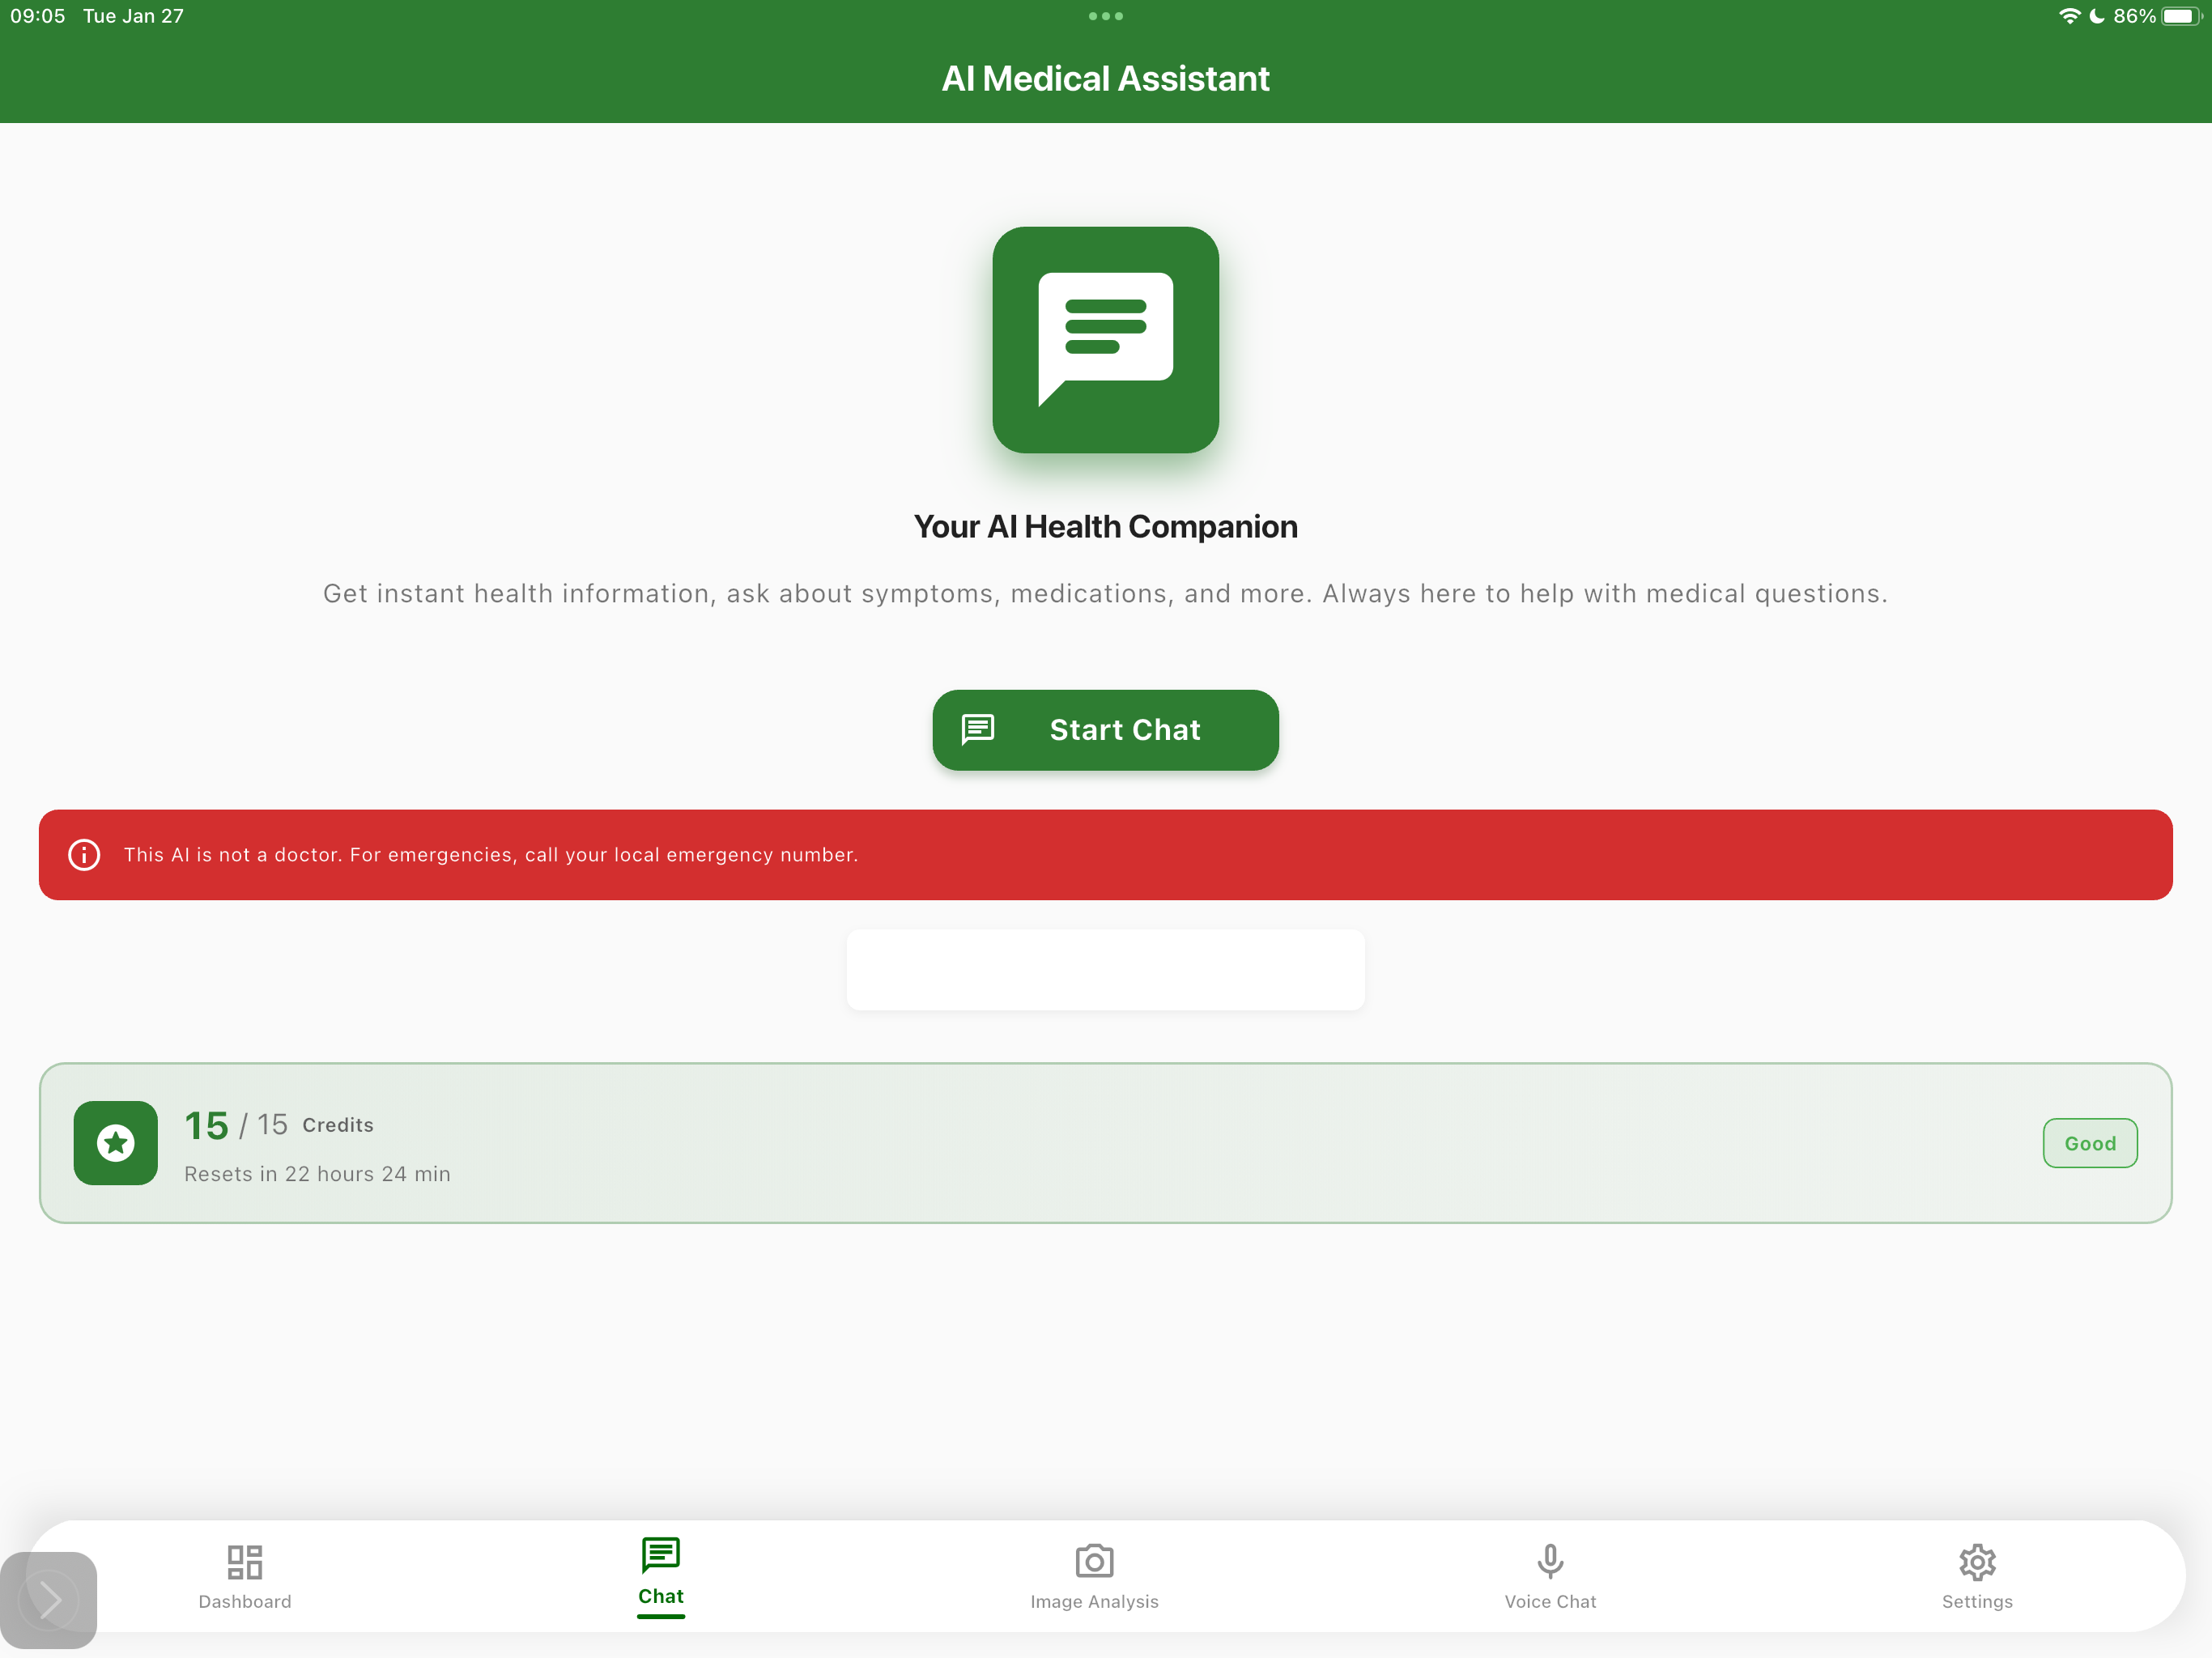Open the Voice Chat tab
The height and width of the screenshot is (1658, 2212).
(x=1550, y=1576)
